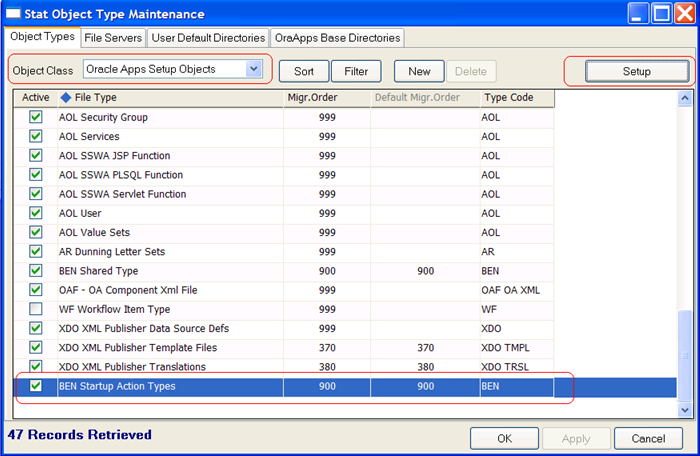This screenshot has height=456, width=700.
Task: Click the Type Code column header
Action: point(509,98)
